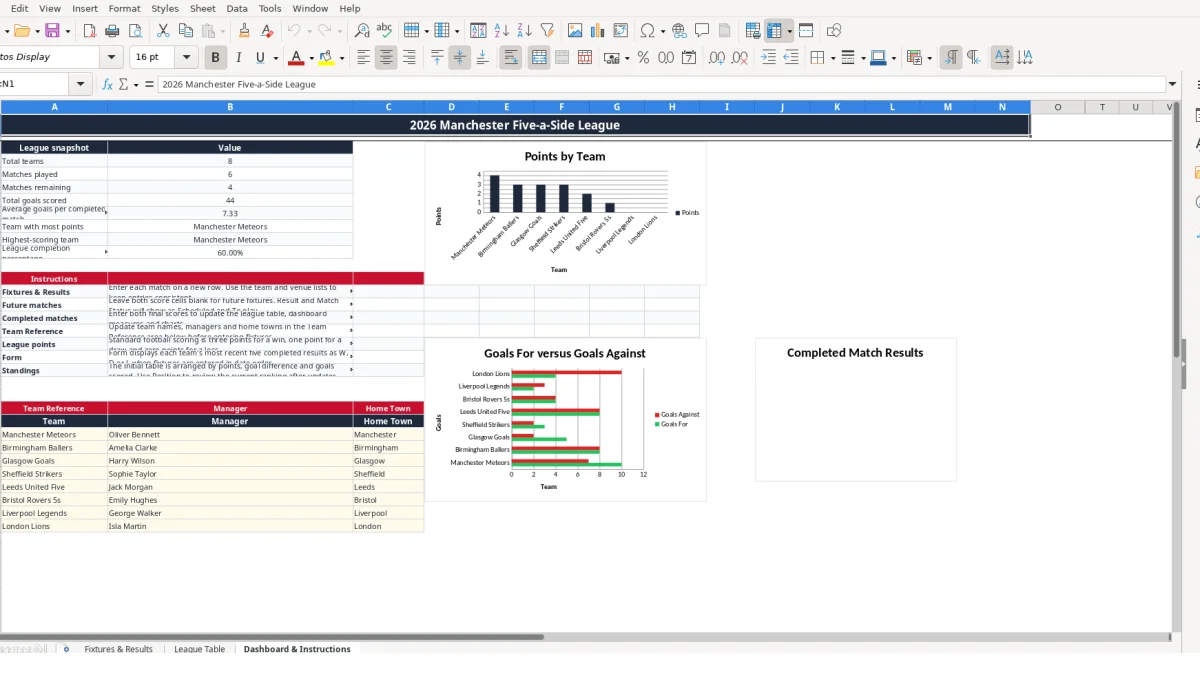Toggle Underline formatting

(261, 58)
